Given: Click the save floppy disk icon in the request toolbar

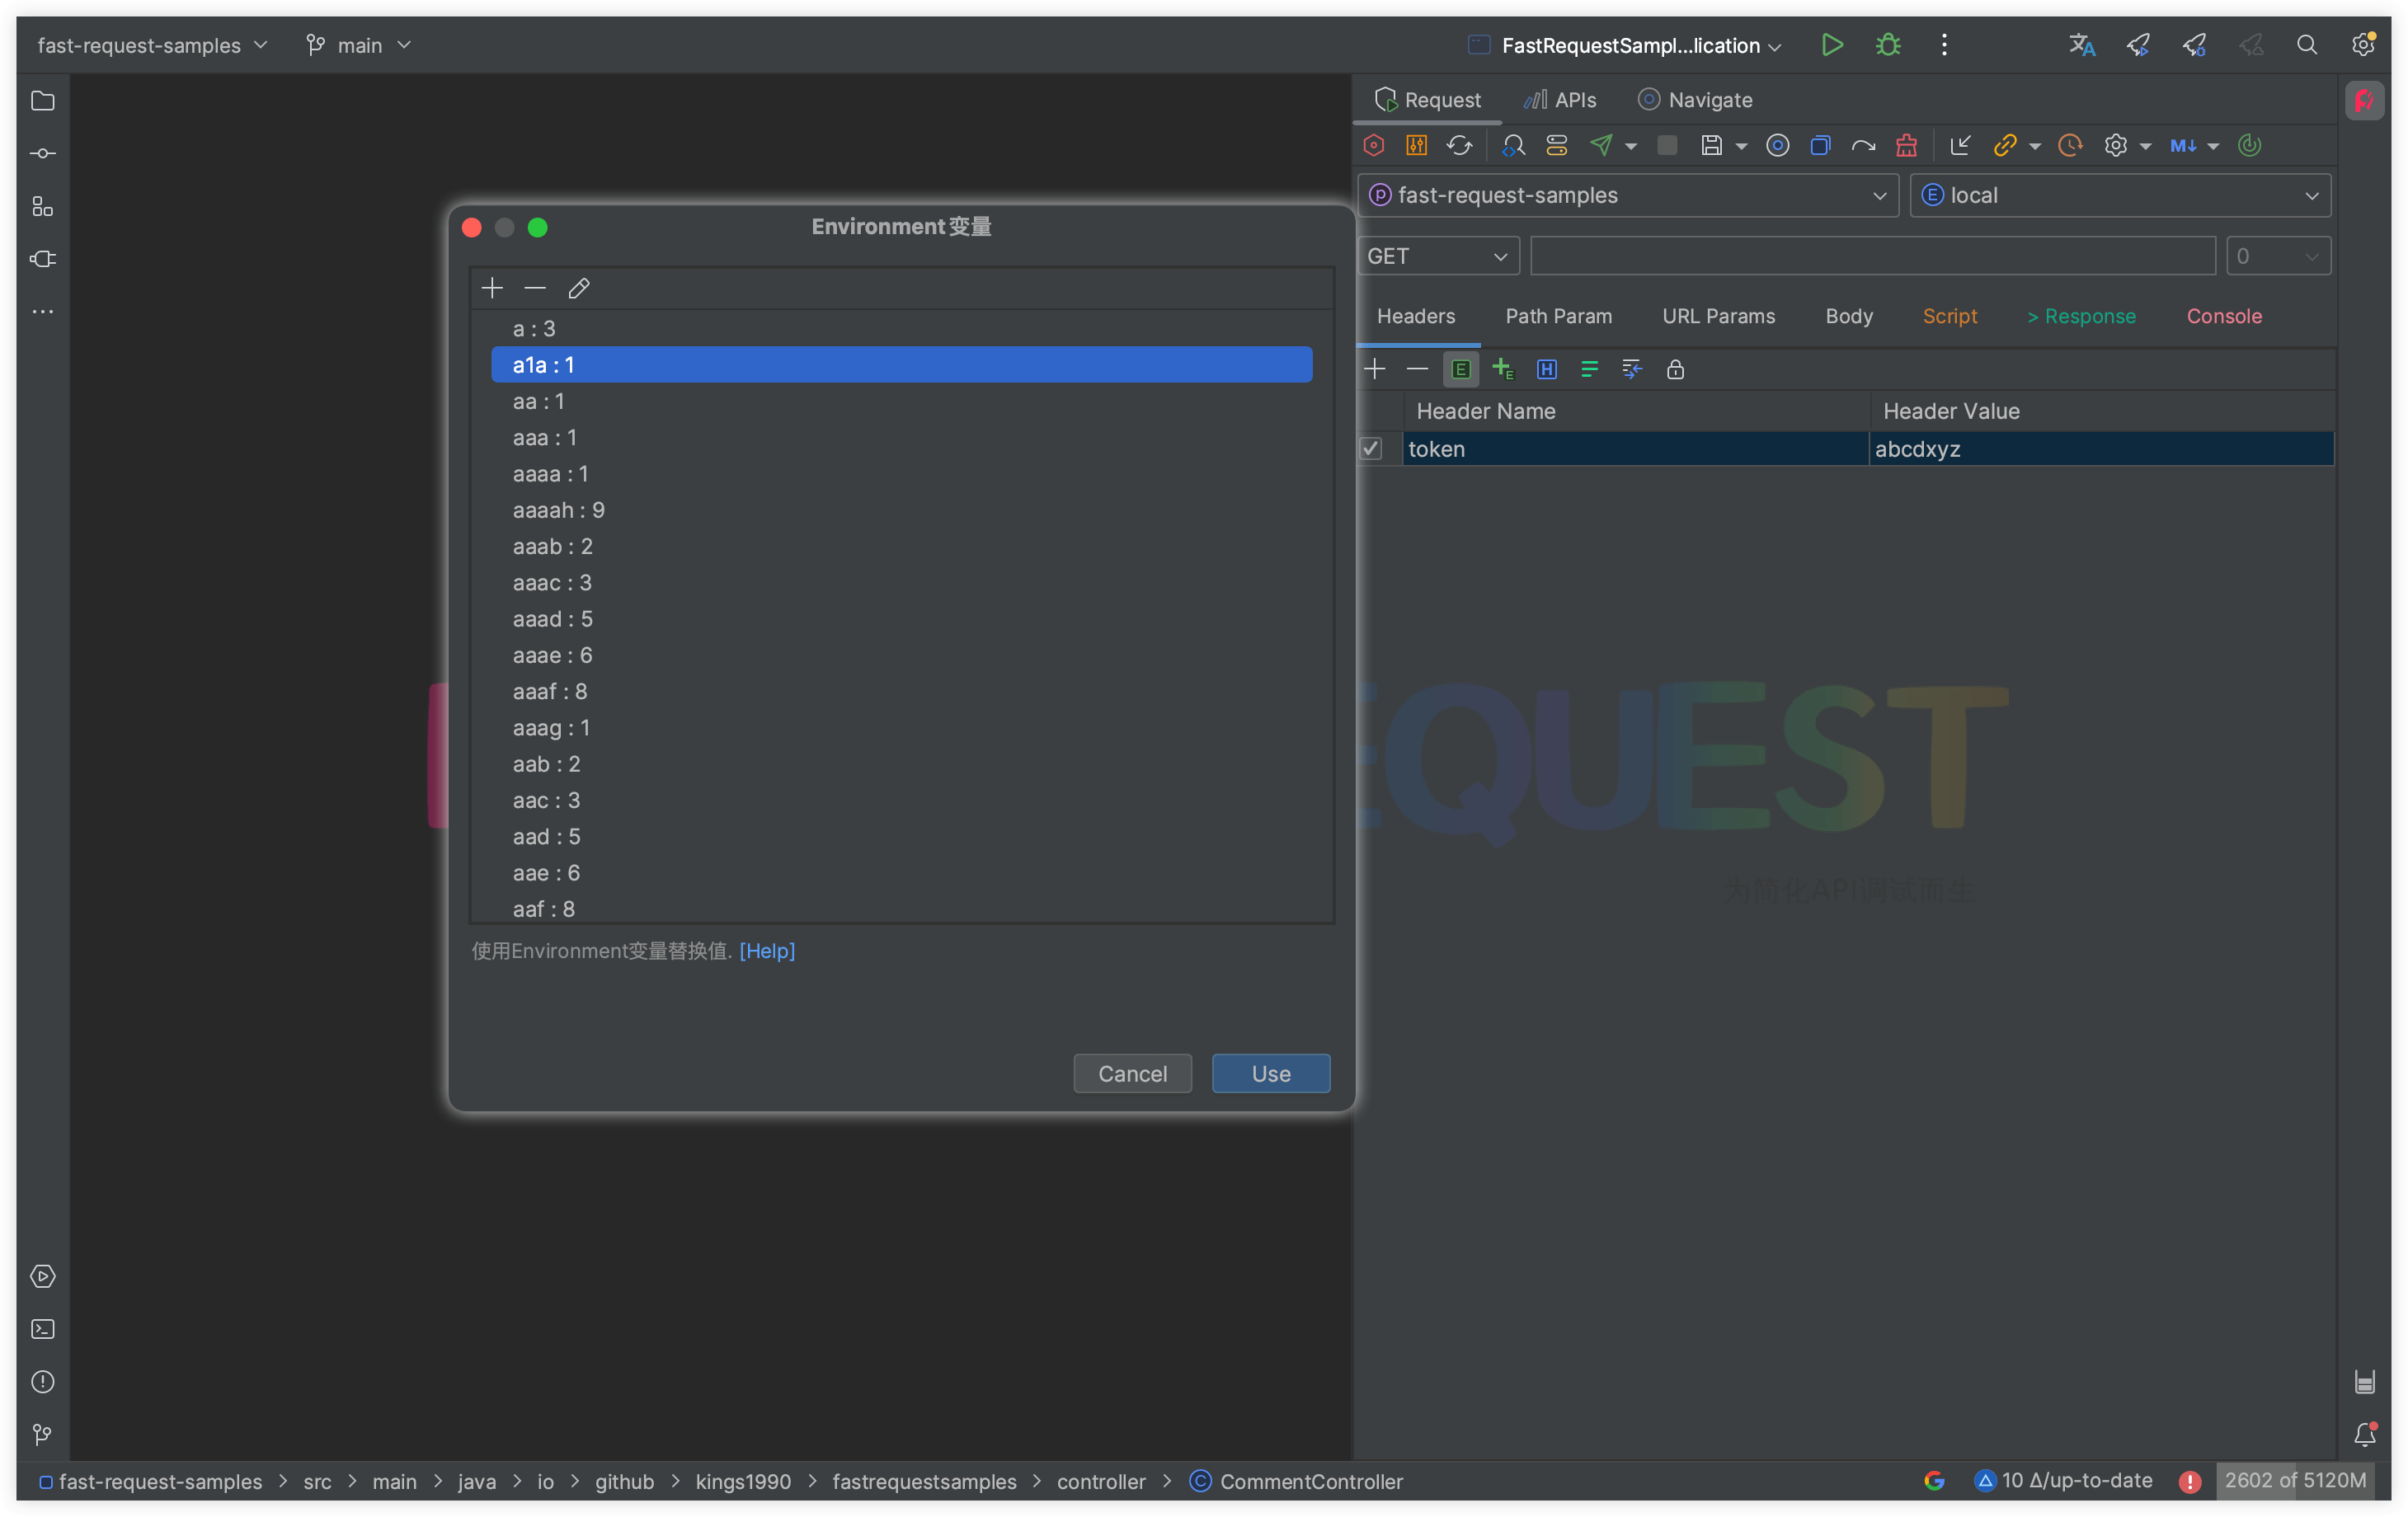Looking at the screenshot, I should coord(1711,146).
